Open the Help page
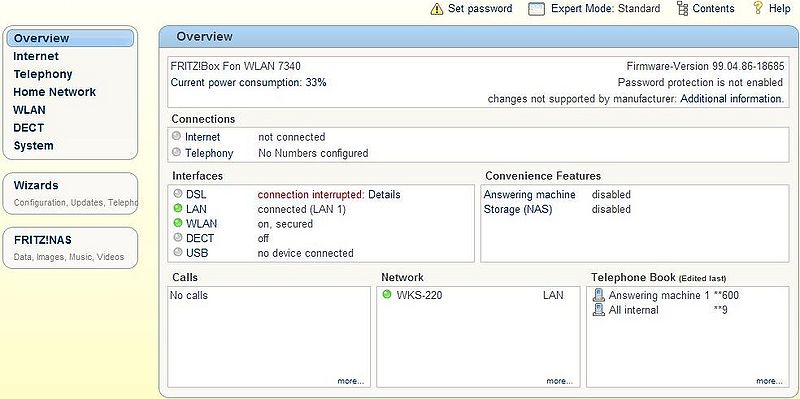The width and height of the screenshot is (800, 399). pos(779,9)
